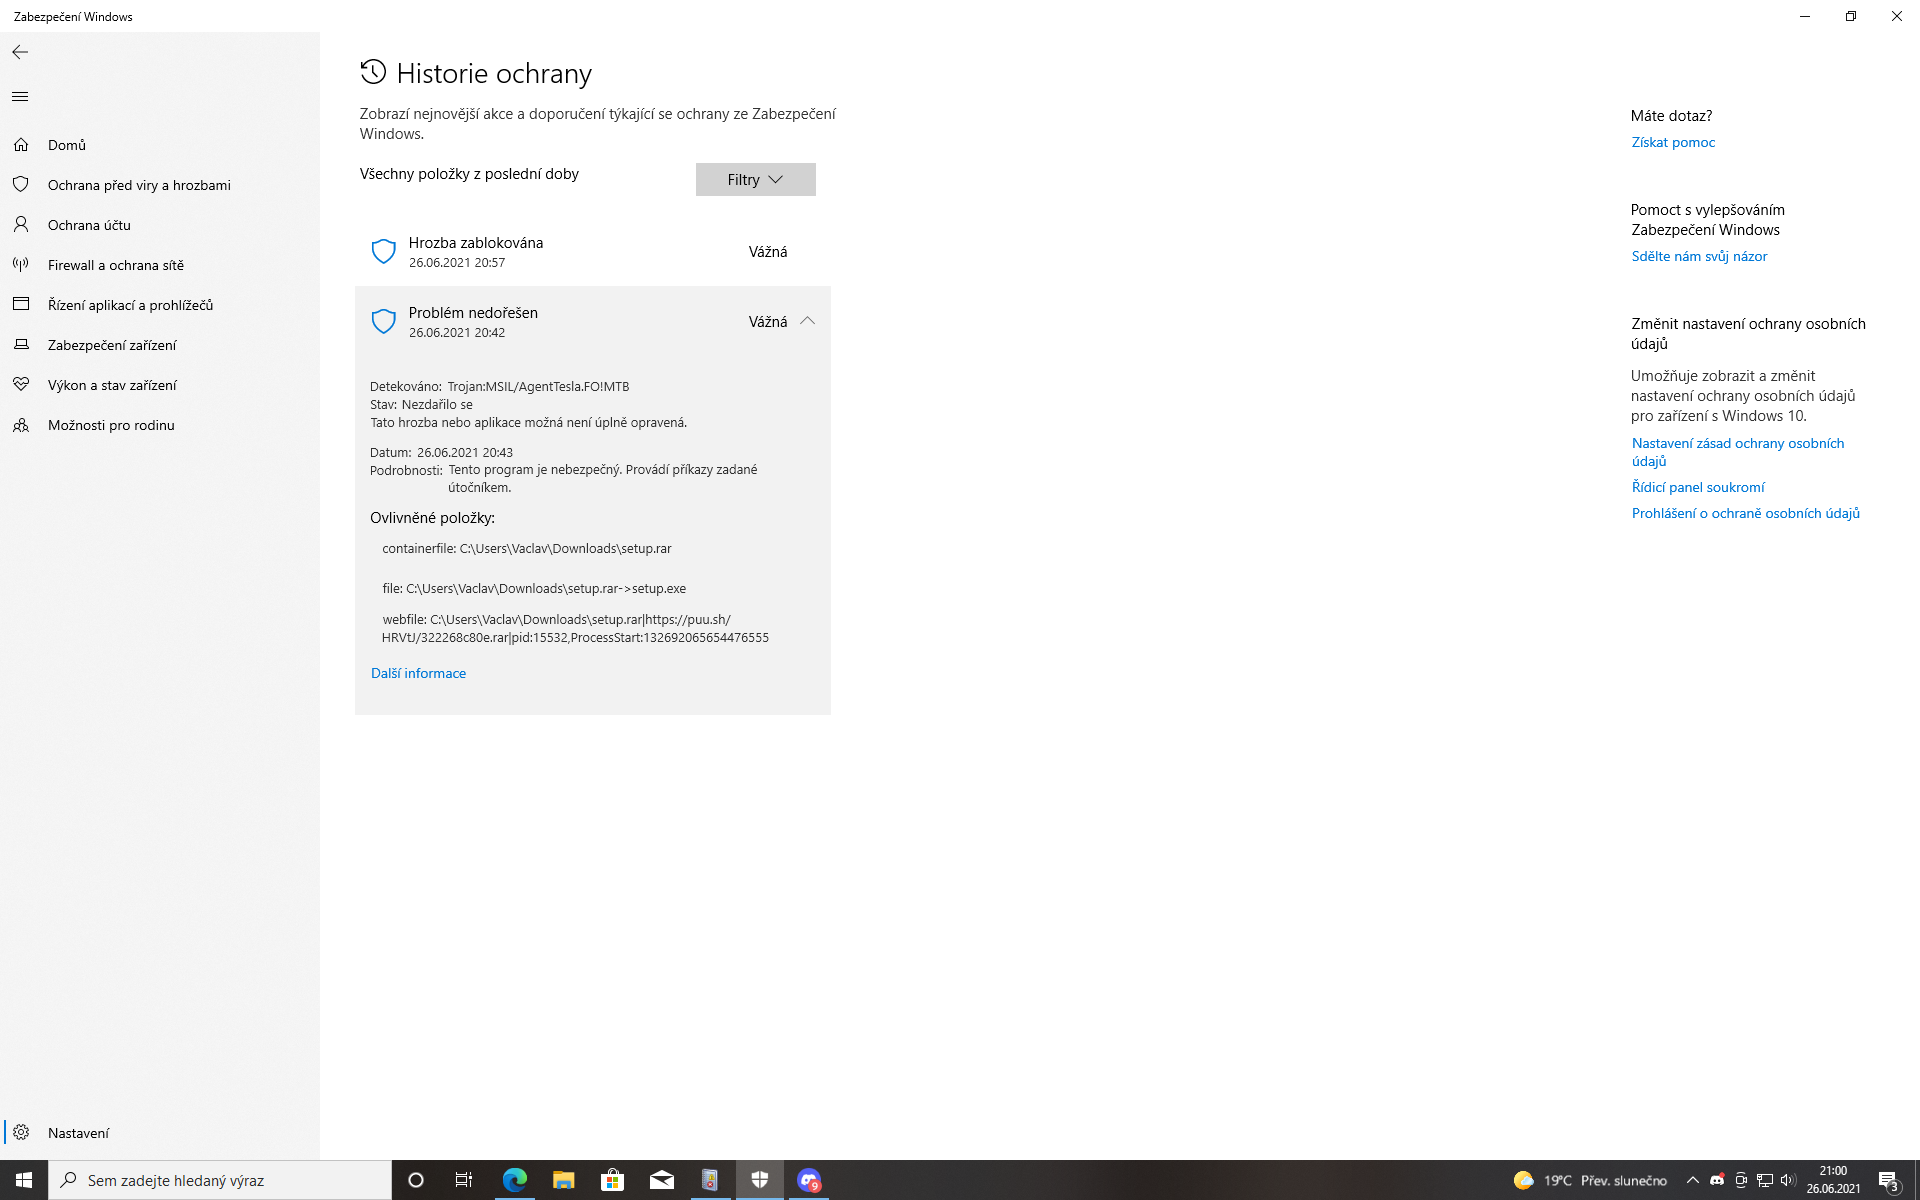Open Domů home section
1920x1200 pixels.
pos(66,145)
